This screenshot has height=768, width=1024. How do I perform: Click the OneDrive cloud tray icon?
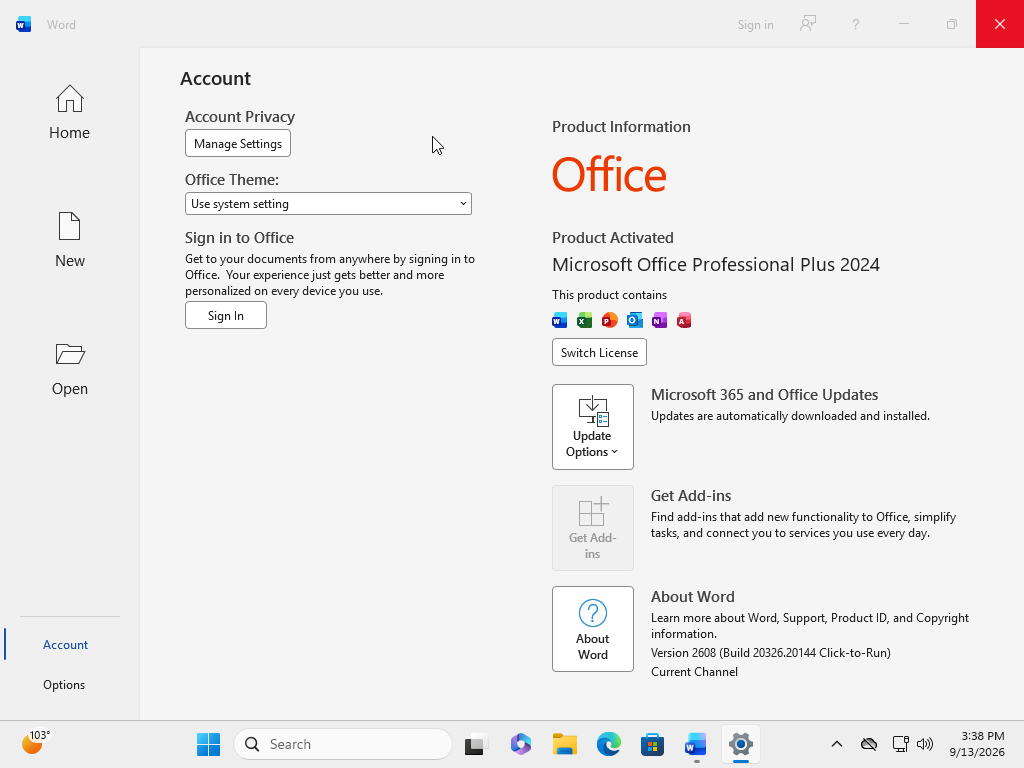[x=869, y=744]
